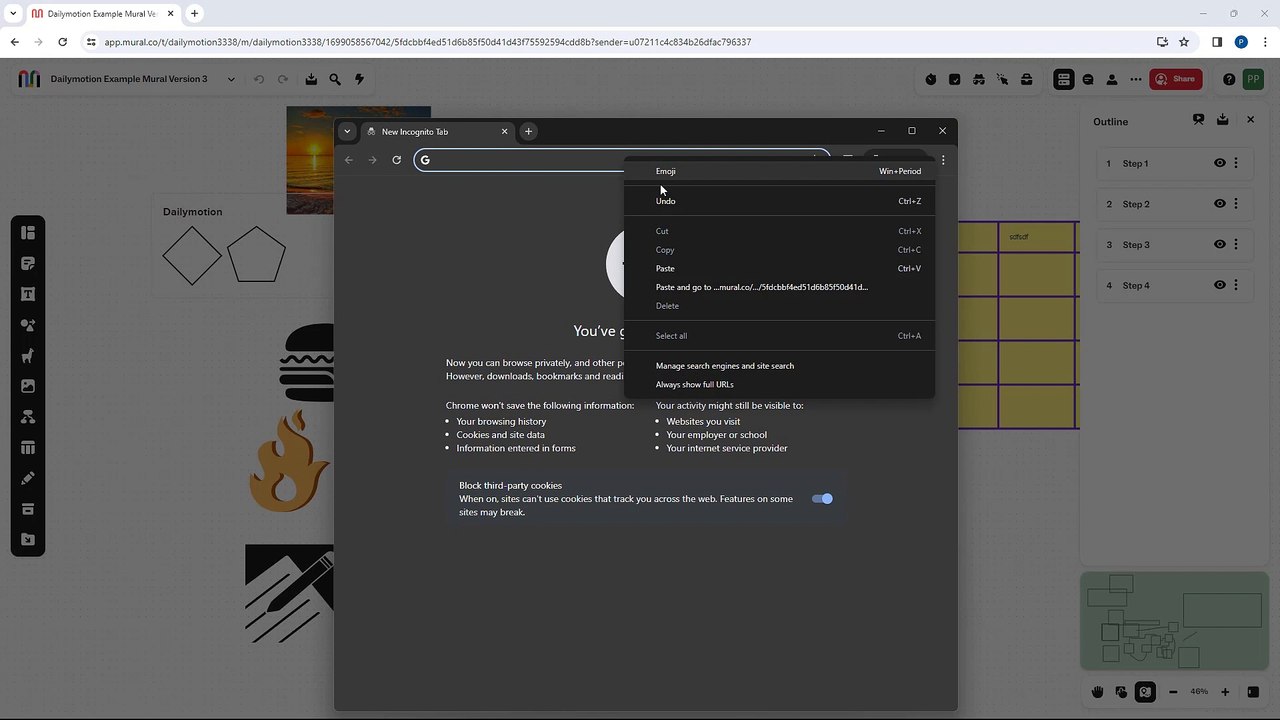The width and height of the screenshot is (1280, 720).
Task: Bookmark the Mural page with the star
Action: [x=1184, y=42]
